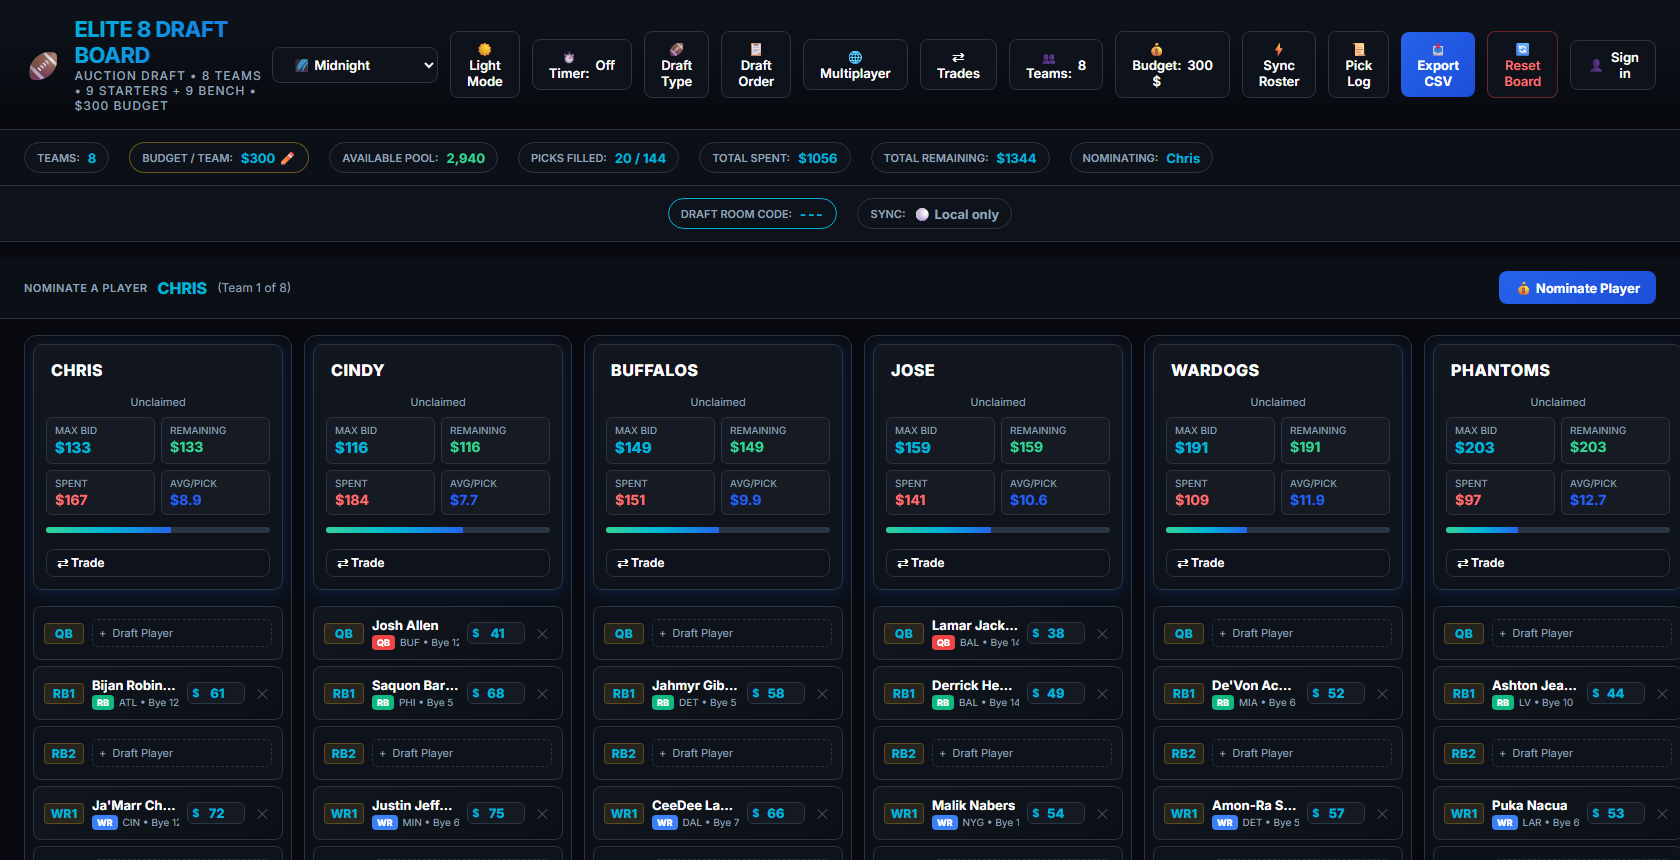Open Trade for Cindy's team
This screenshot has height=860, width=1680.
(438, 563)
